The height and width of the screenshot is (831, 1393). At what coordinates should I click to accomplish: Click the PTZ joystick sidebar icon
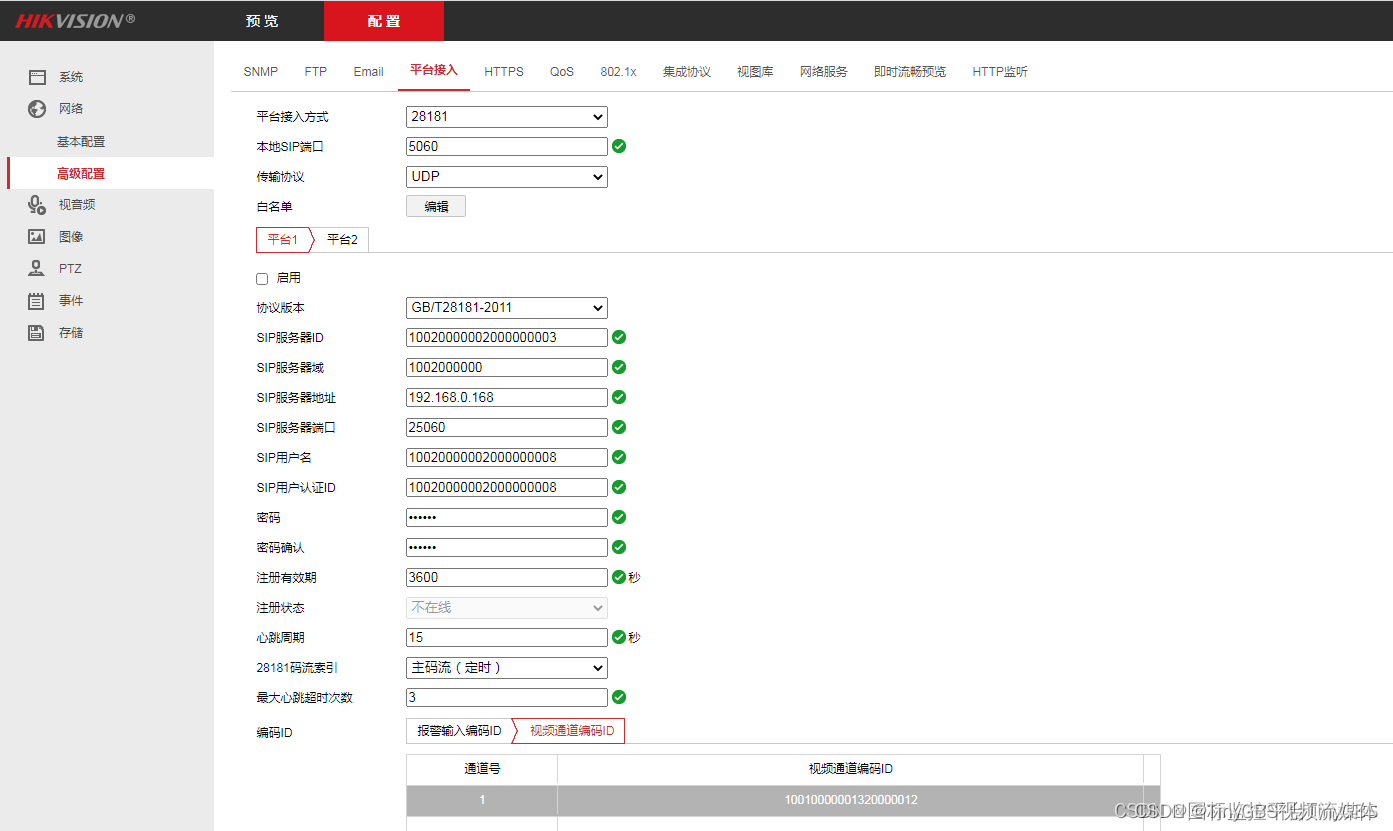(x=37, y=269)
